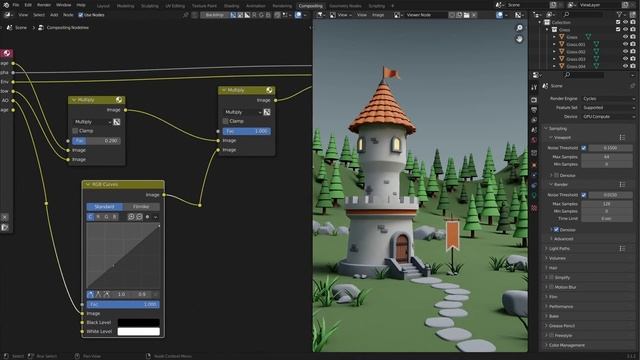Open the node editor Add menu
Screen dimensions: 640x360
pyautogui.click(x=54, y=15)
